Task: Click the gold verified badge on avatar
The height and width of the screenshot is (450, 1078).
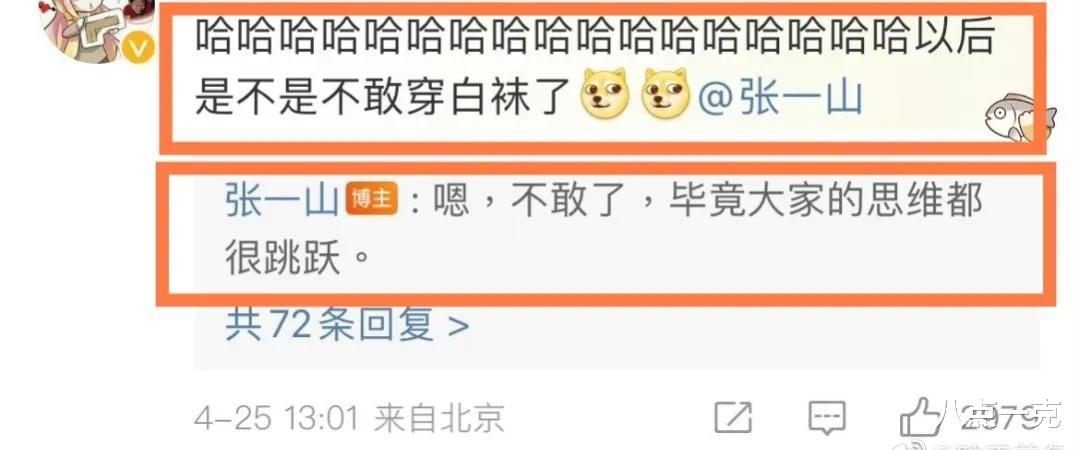Action: (139, 48)
